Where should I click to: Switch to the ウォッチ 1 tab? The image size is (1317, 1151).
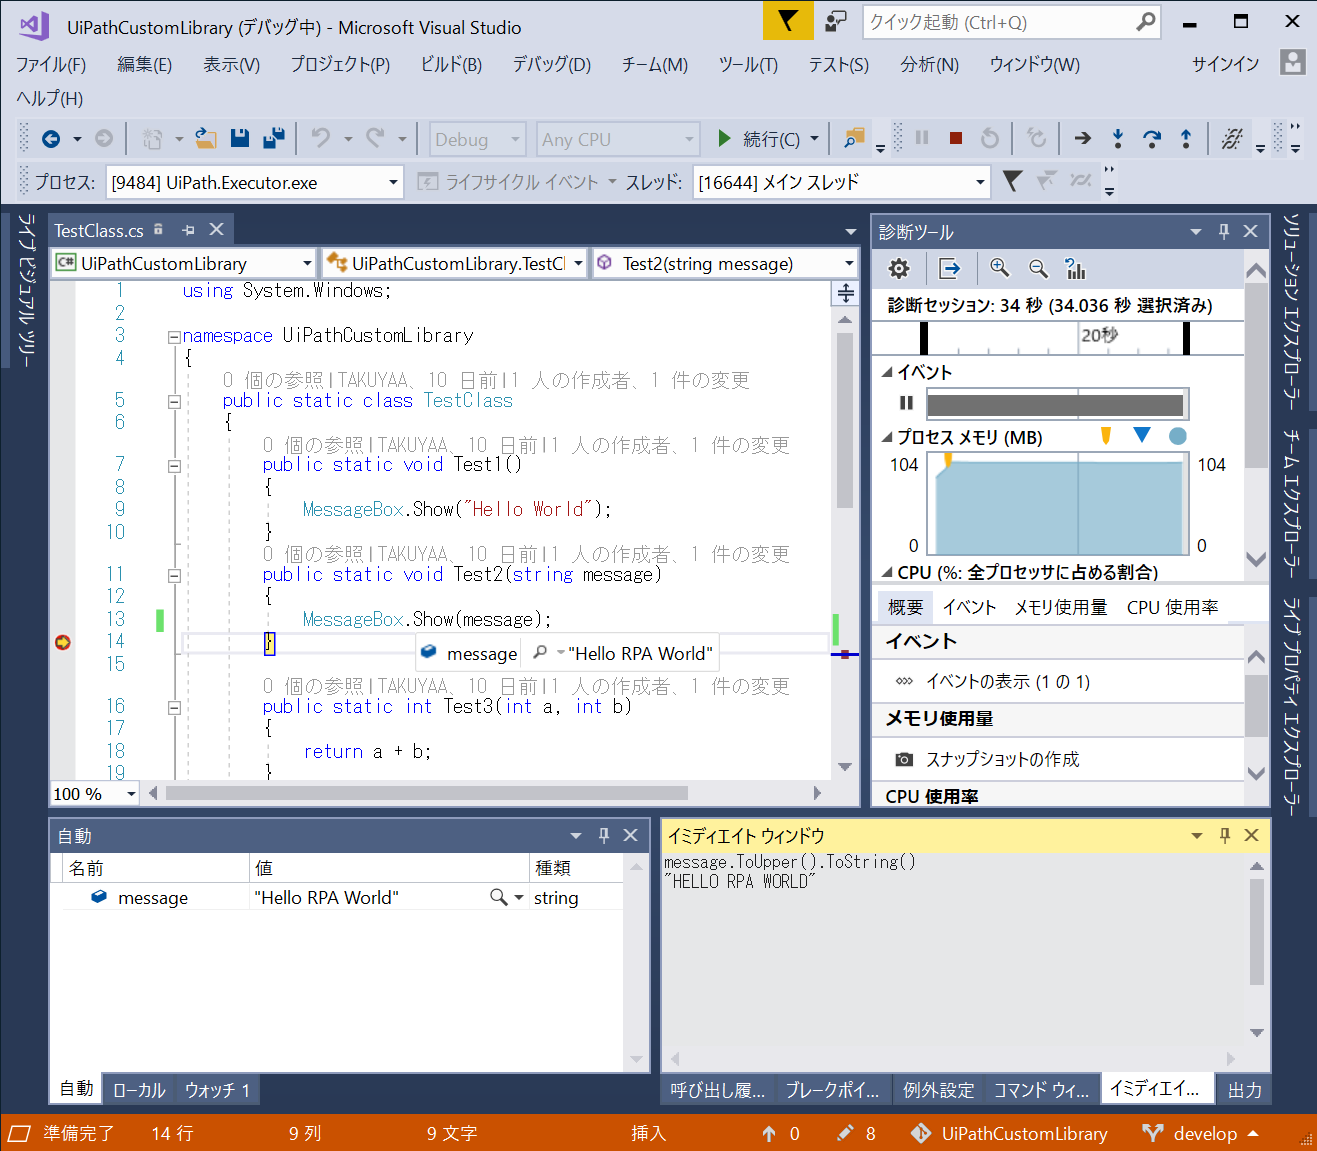[x=217, y=1090]
